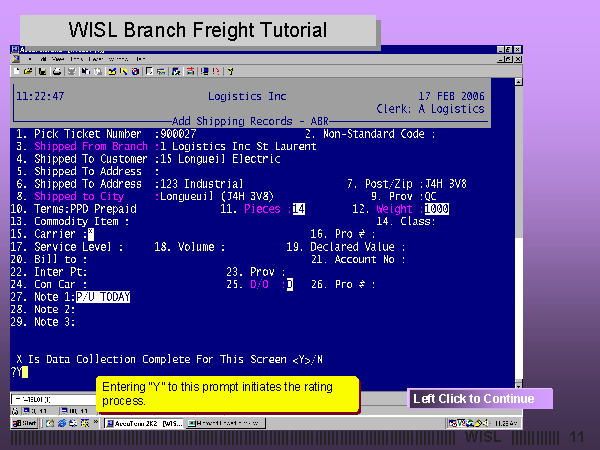The image size is (600, 450).
Task: Click the highlighted Weight value 1000
Action: (x=437, y=209)
